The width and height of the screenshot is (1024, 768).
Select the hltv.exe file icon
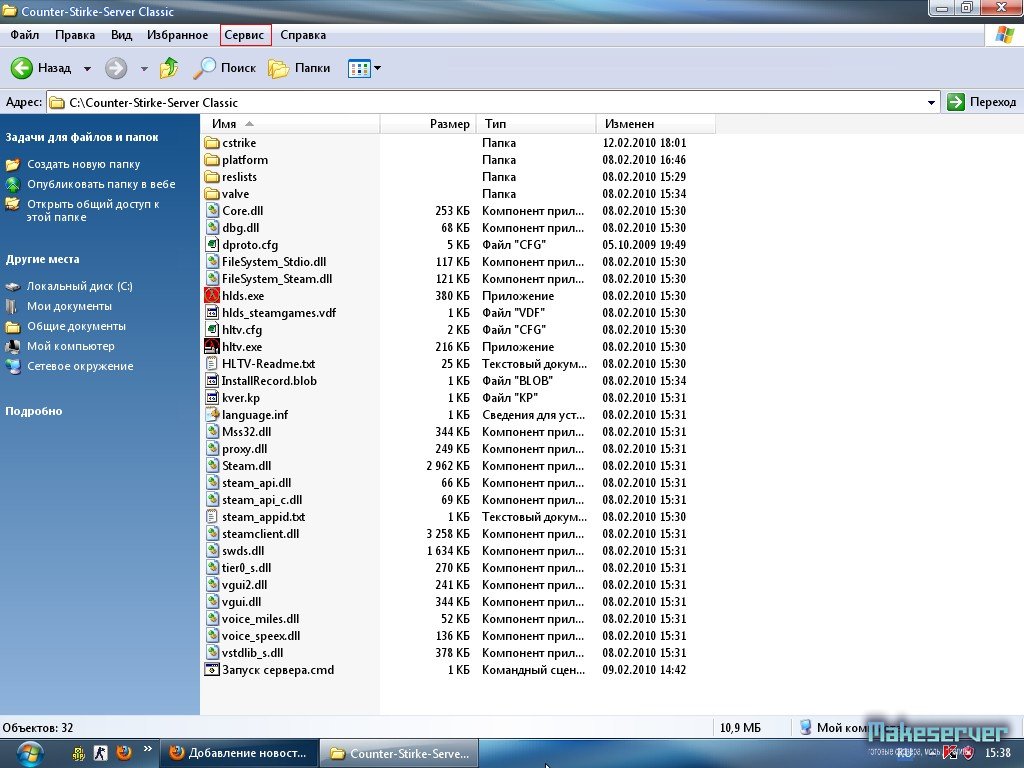[212, 347]
